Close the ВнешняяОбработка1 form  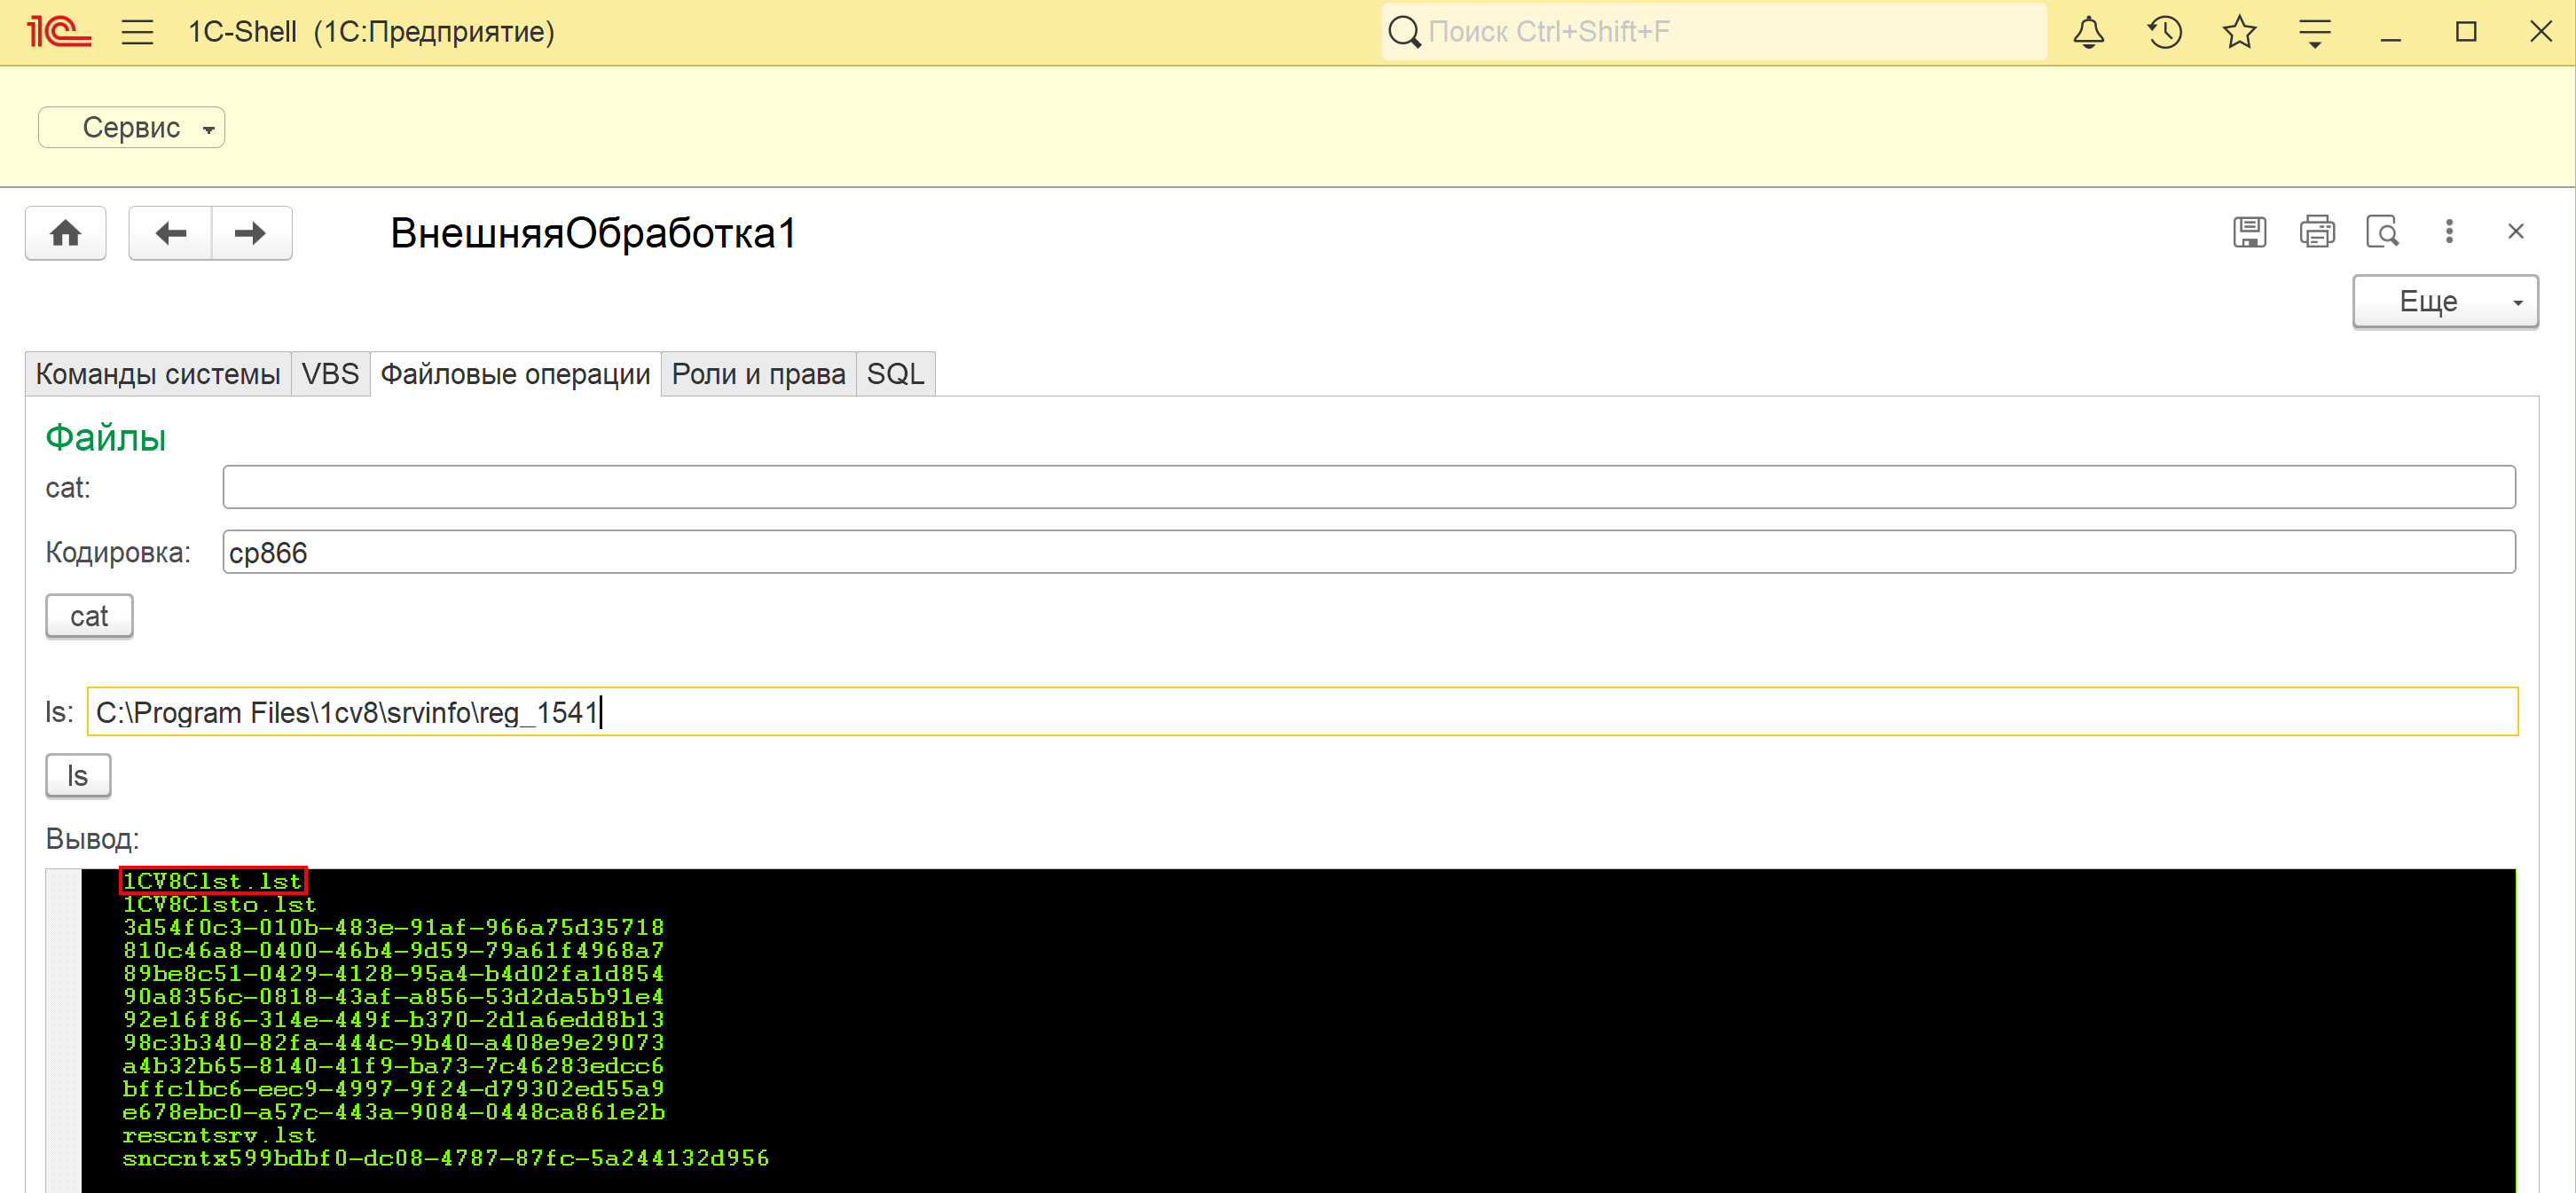pyautogui.click(x=2516, y=232)
